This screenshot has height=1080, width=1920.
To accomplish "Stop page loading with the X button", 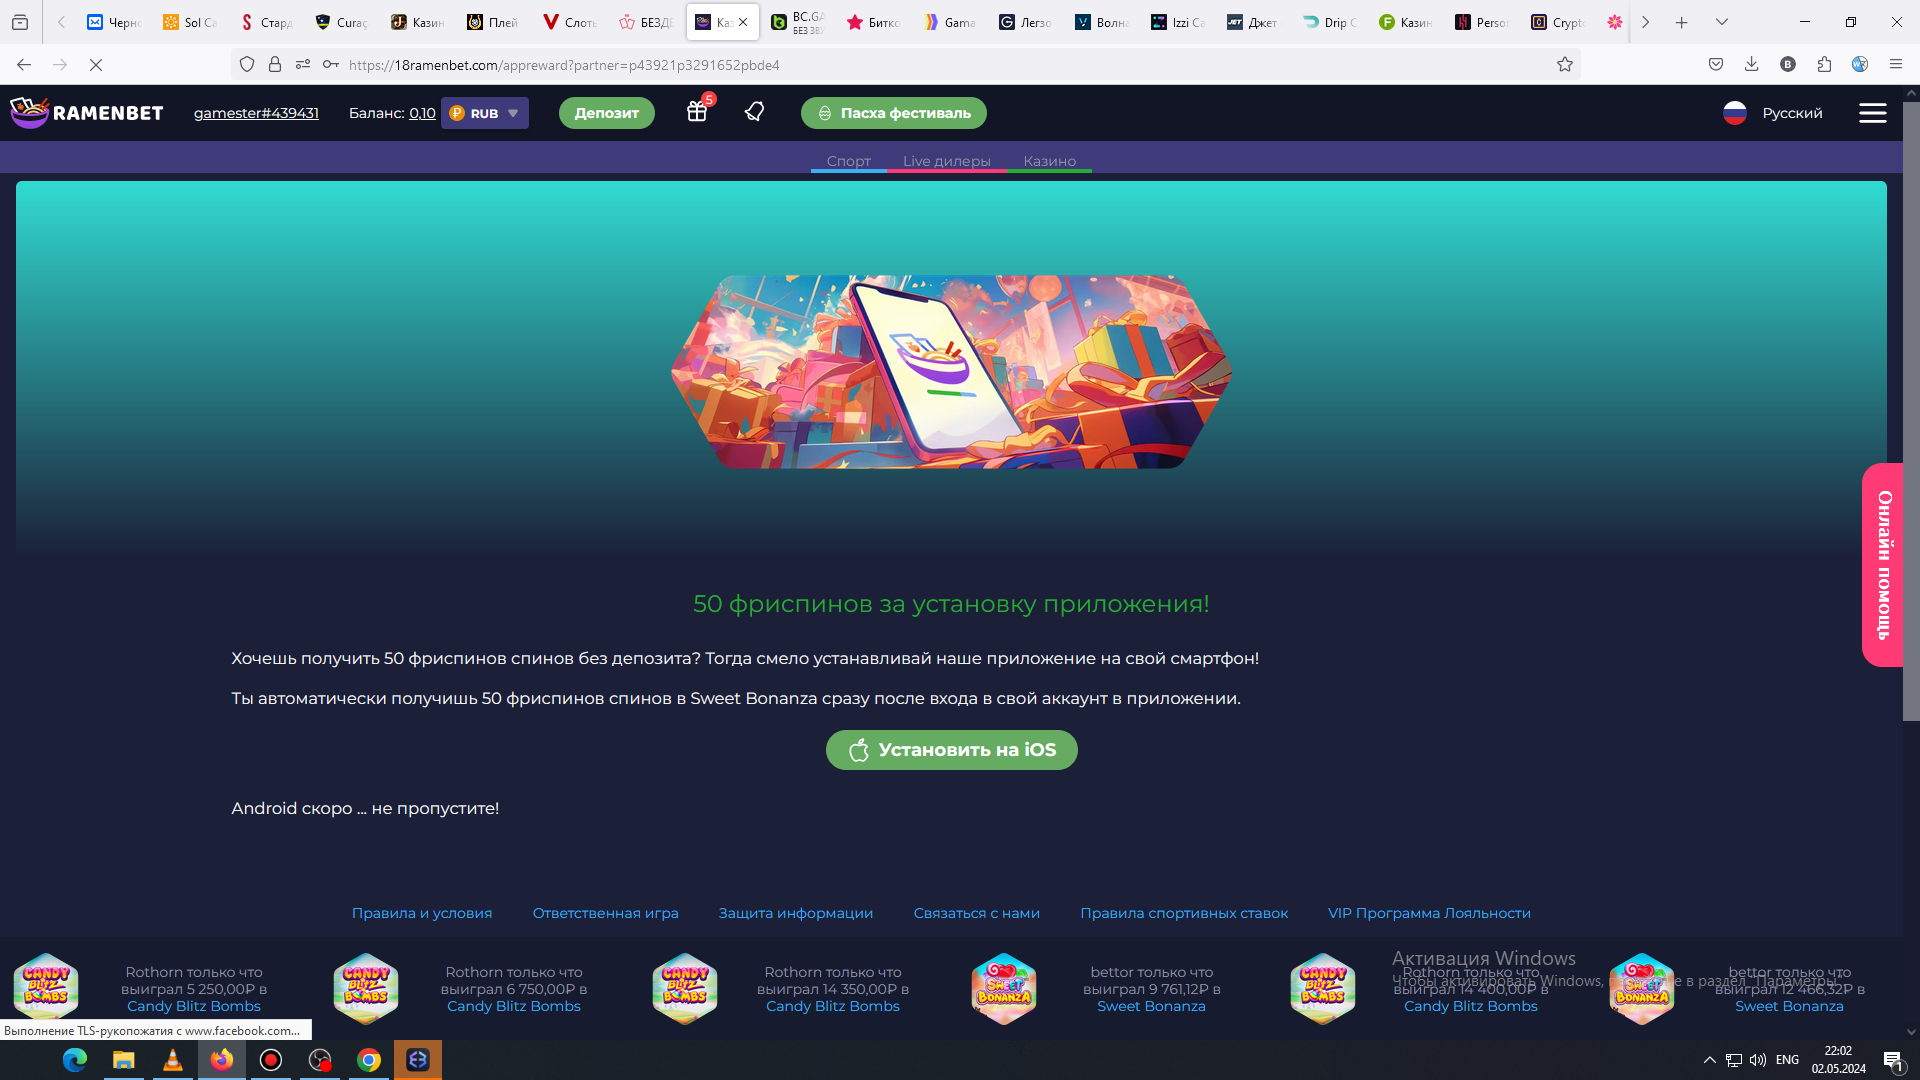I will tap(96, 64).
